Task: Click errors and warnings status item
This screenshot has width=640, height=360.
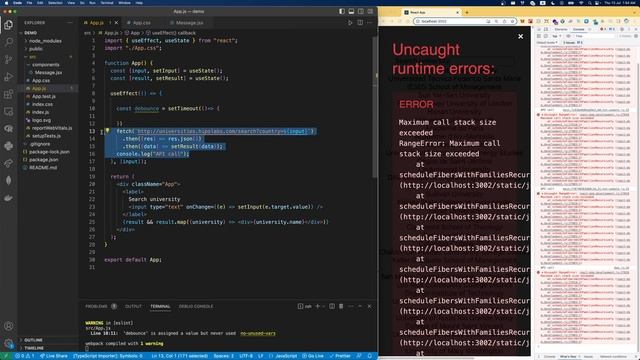Action: [x=25, y=356]
